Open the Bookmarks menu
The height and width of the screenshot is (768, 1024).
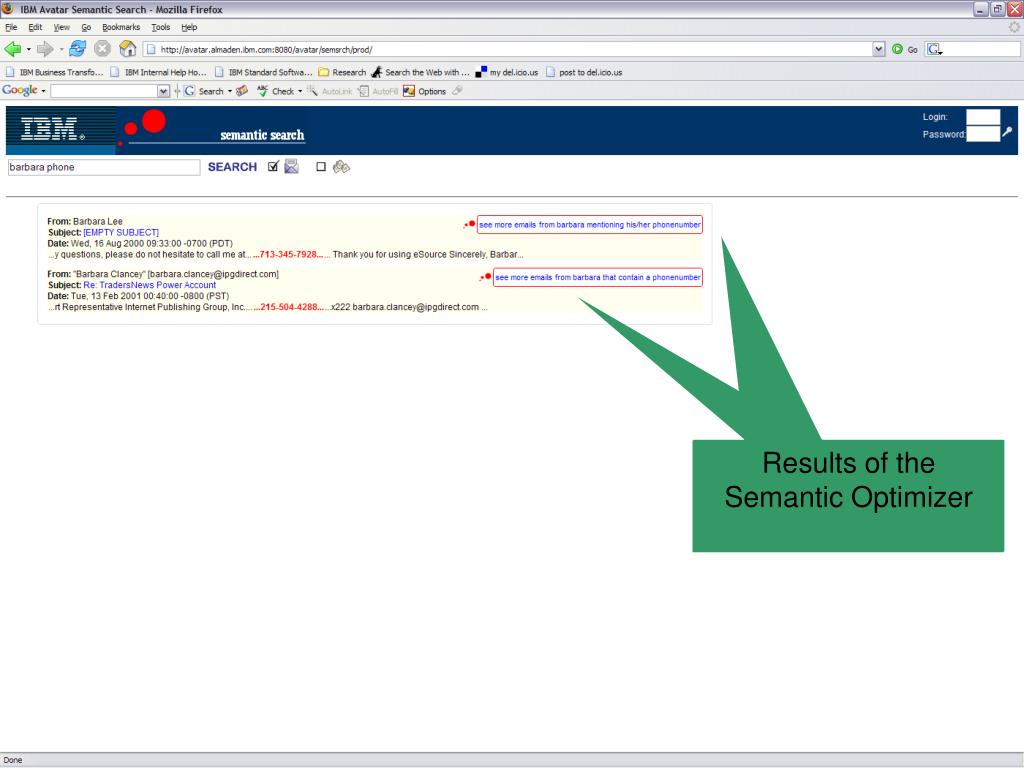(121, 27)
